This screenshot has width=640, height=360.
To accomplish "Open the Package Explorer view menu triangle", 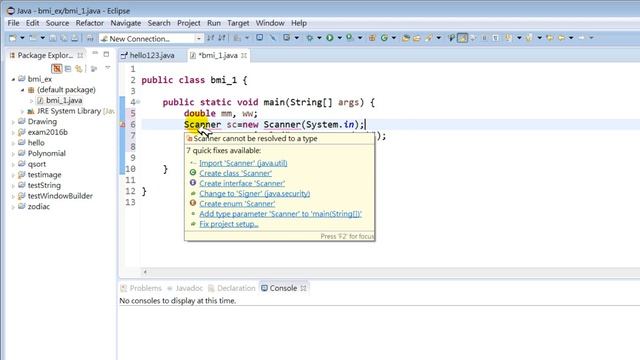I will [x=108, y=68].
